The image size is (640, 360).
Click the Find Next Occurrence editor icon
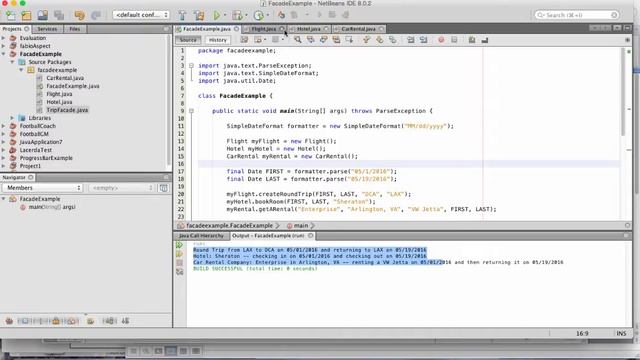click(x=323, y=40)
